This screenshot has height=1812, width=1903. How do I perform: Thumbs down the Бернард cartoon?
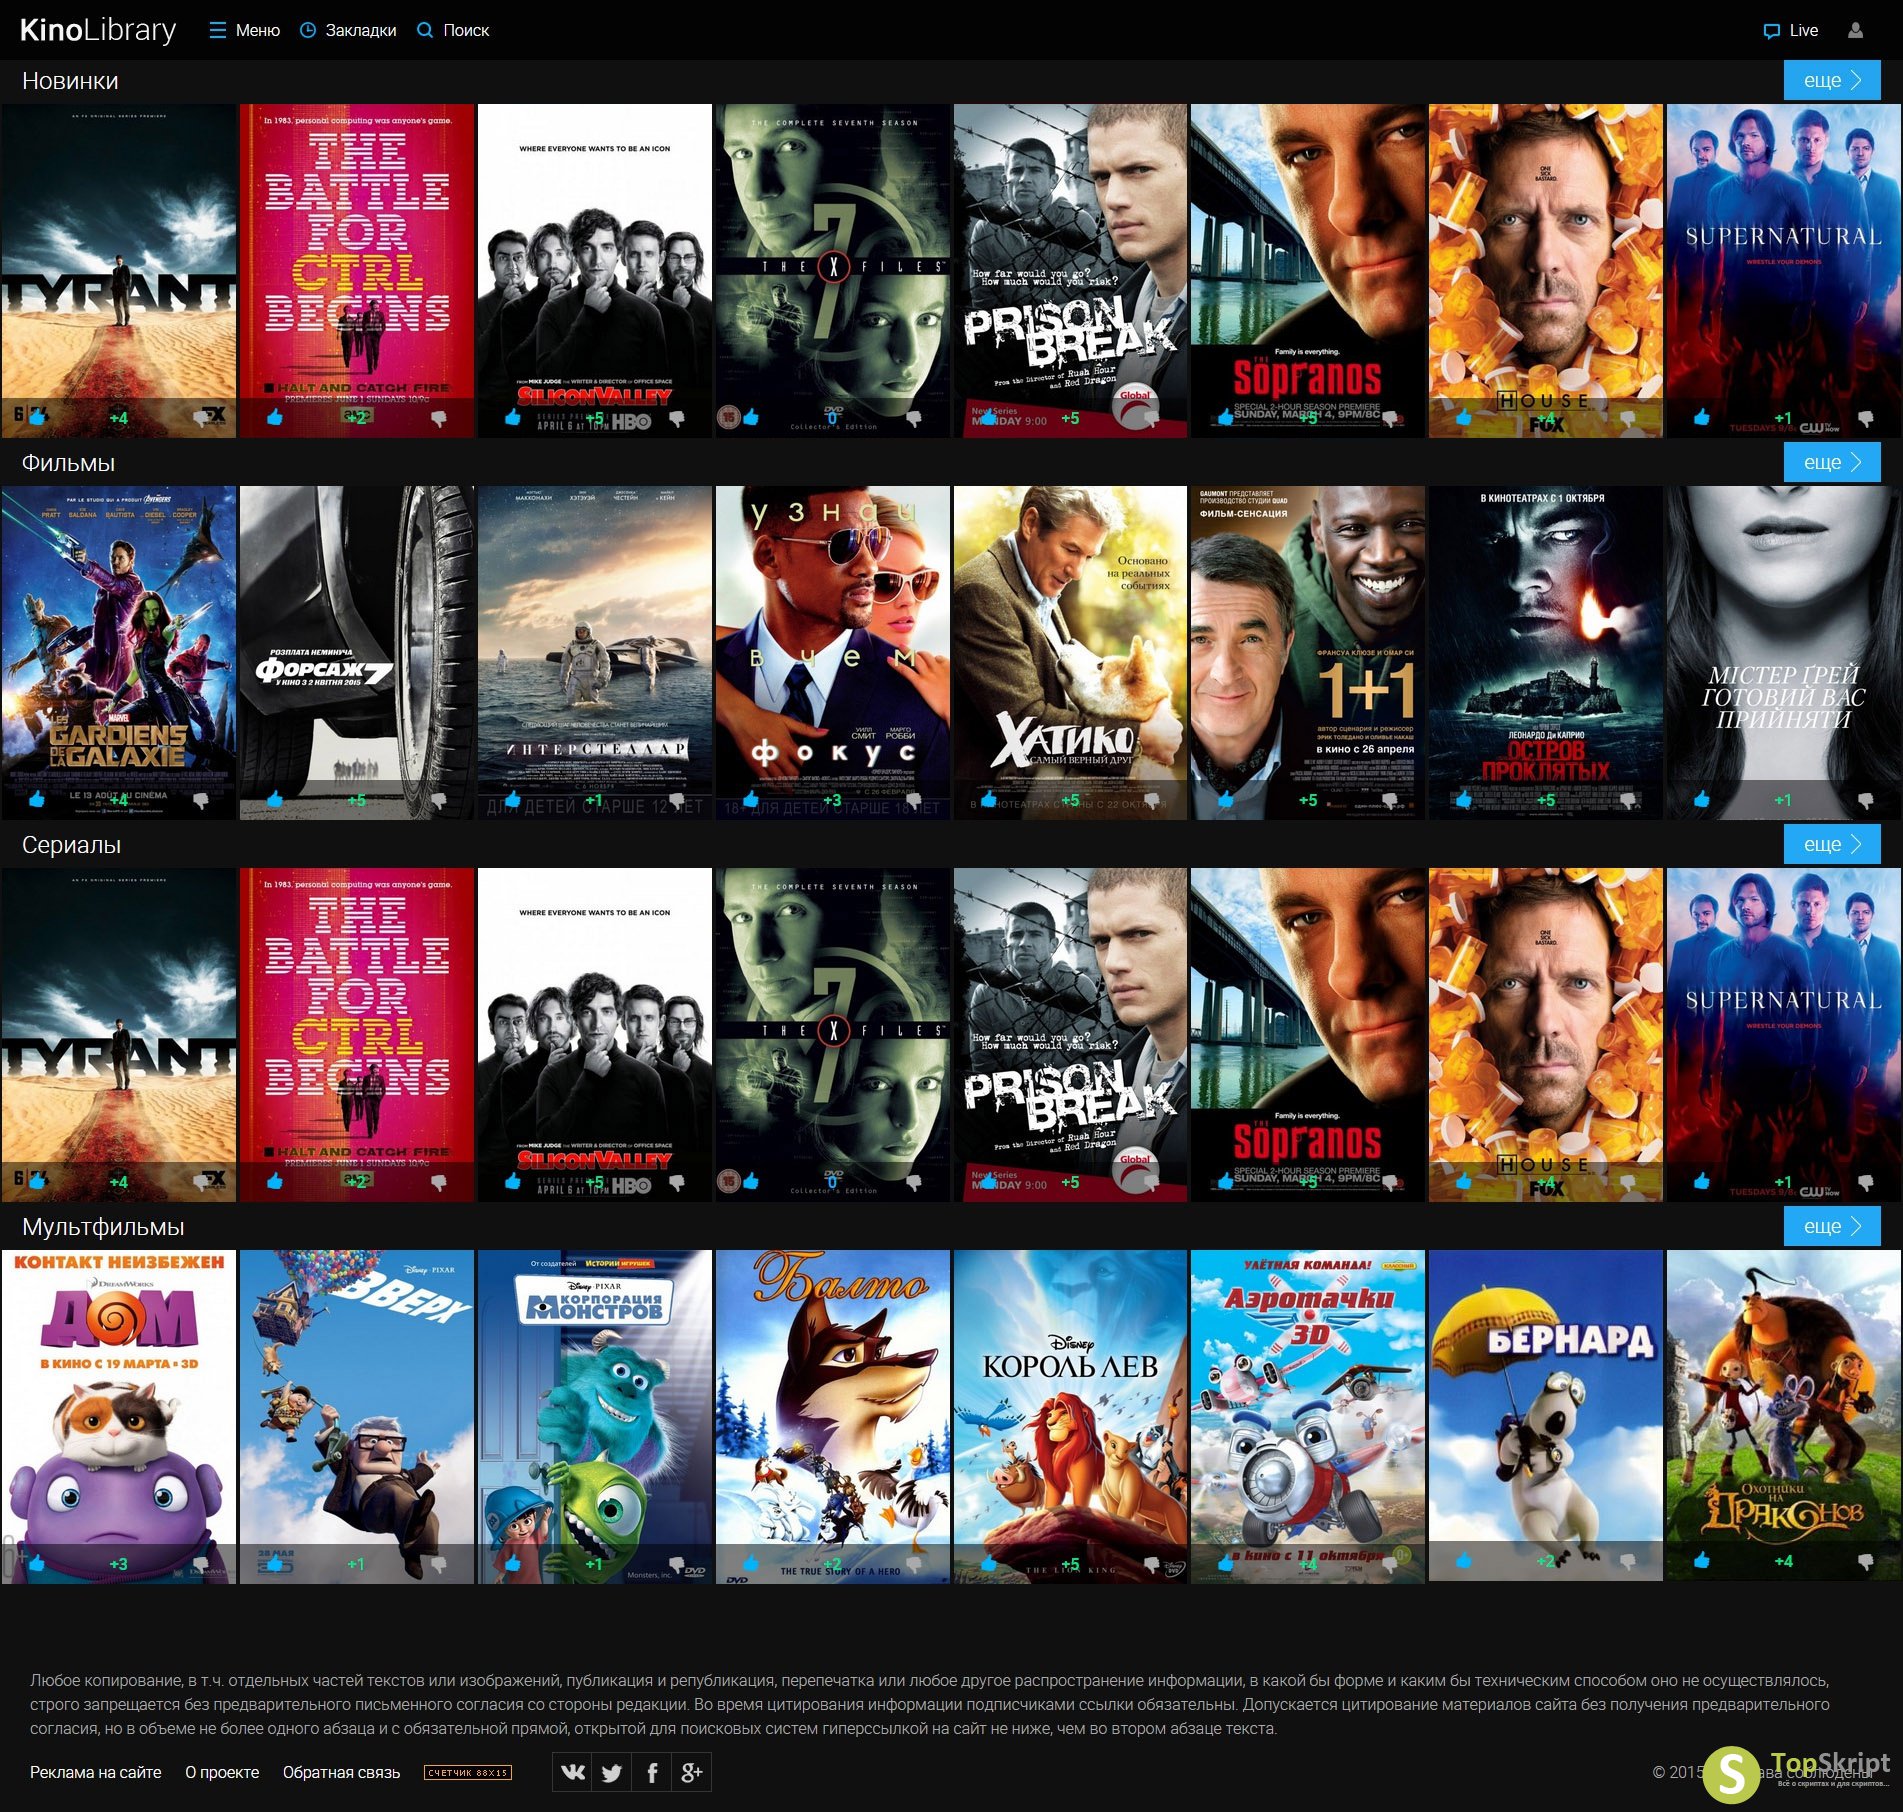coord(1628,1561)
